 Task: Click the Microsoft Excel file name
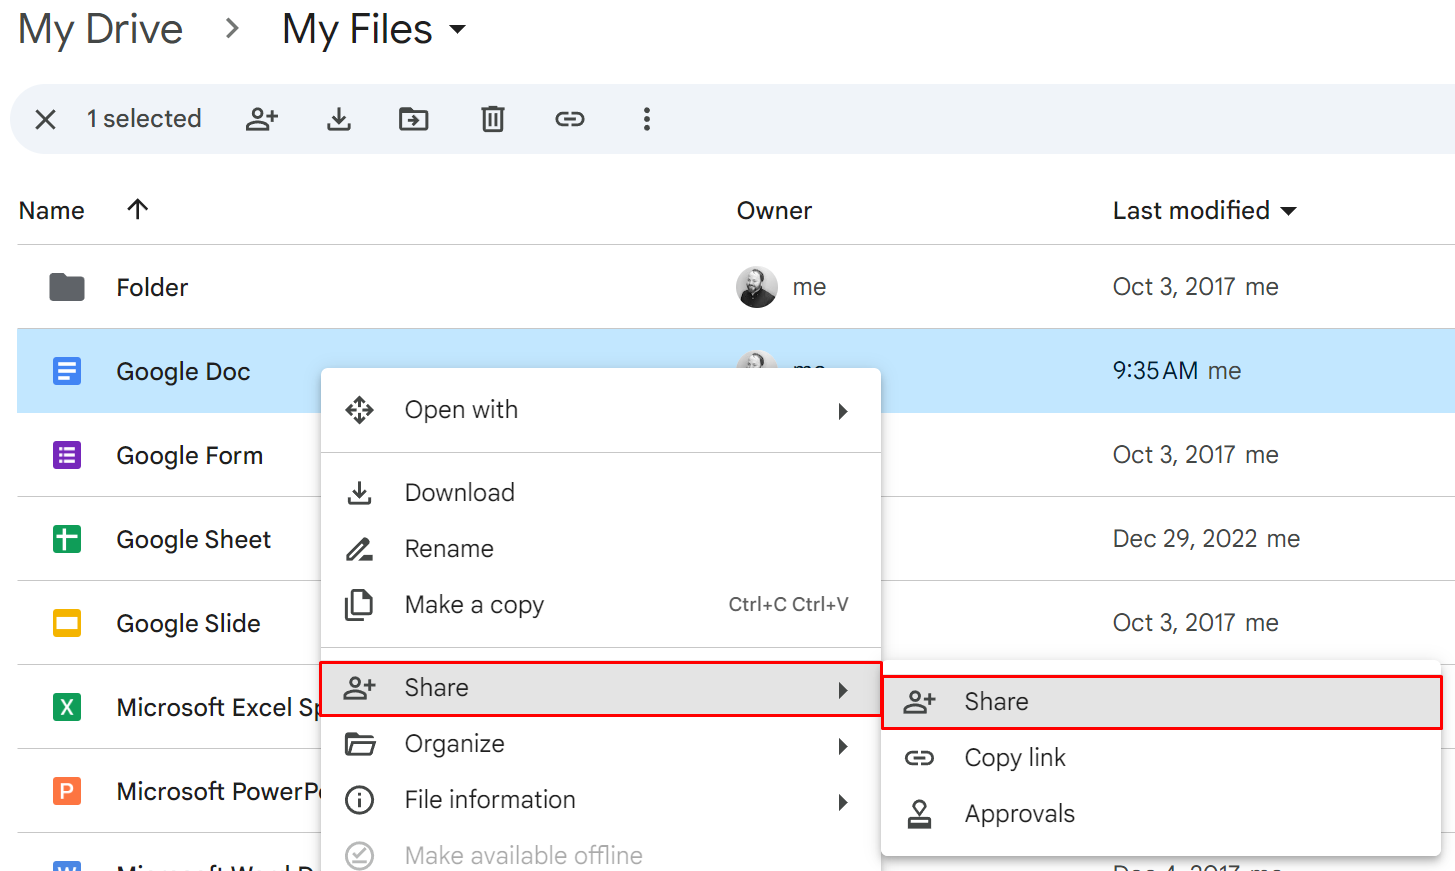point(218,708)
